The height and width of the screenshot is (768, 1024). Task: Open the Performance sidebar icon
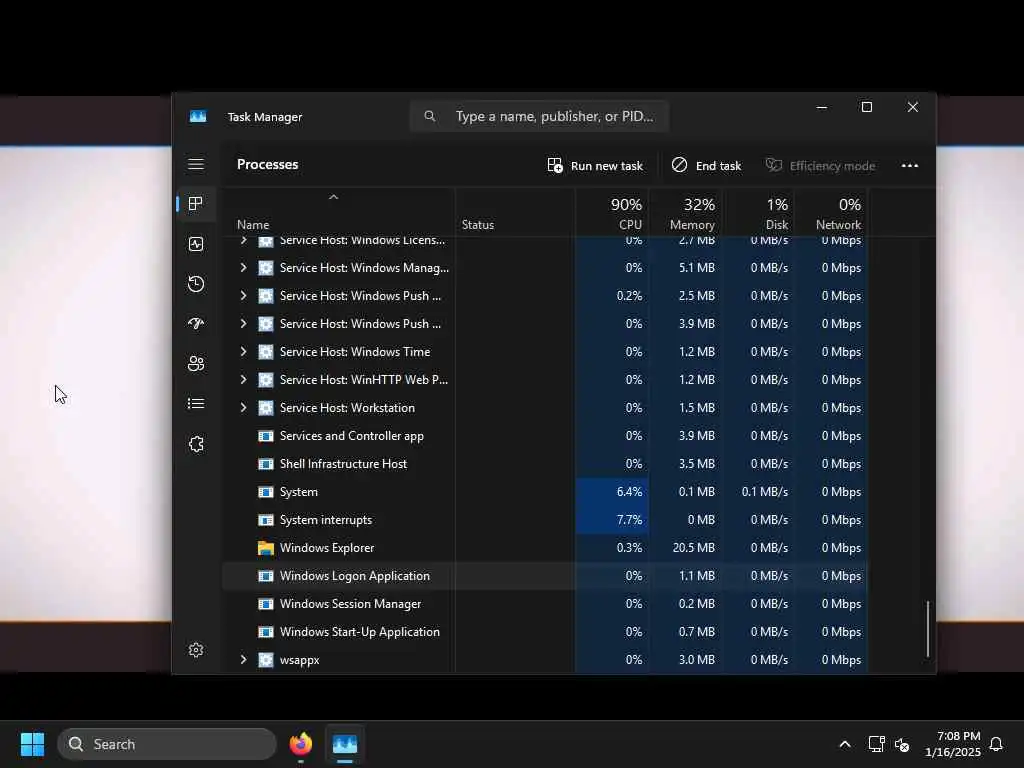tap(196, 244)
